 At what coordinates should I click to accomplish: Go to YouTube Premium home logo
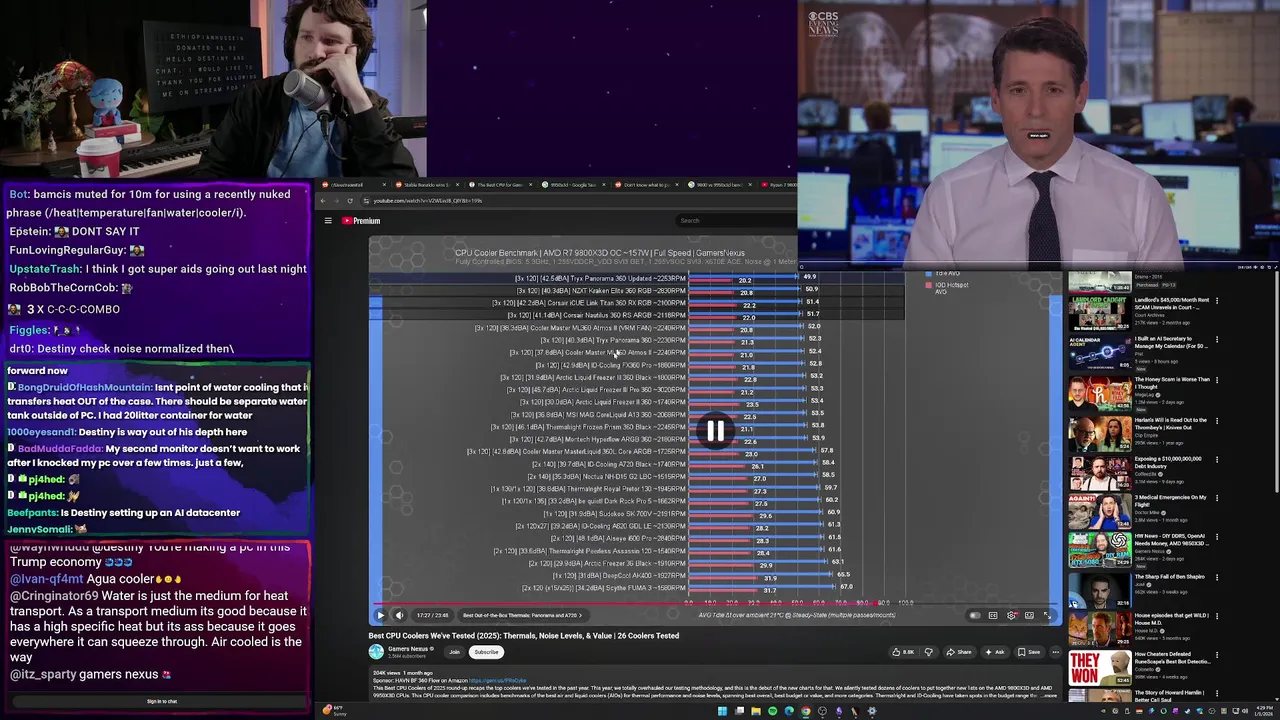coord(361,220)
